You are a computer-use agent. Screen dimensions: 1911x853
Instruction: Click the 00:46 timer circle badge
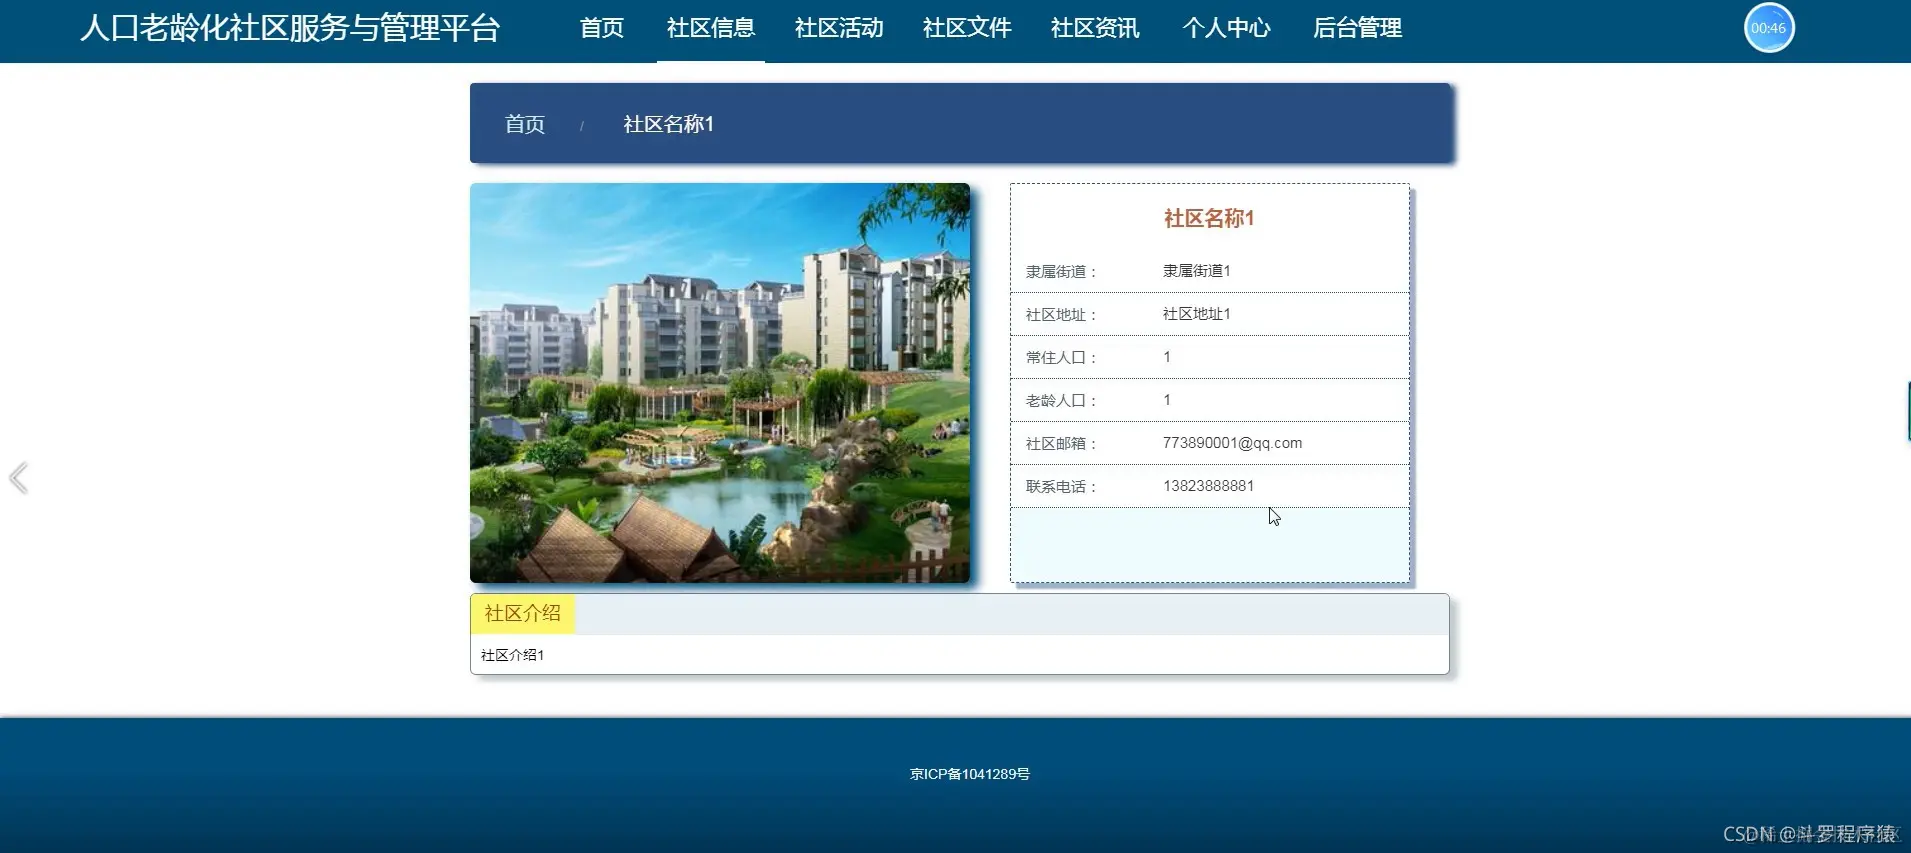click(x=1769, y=28)
